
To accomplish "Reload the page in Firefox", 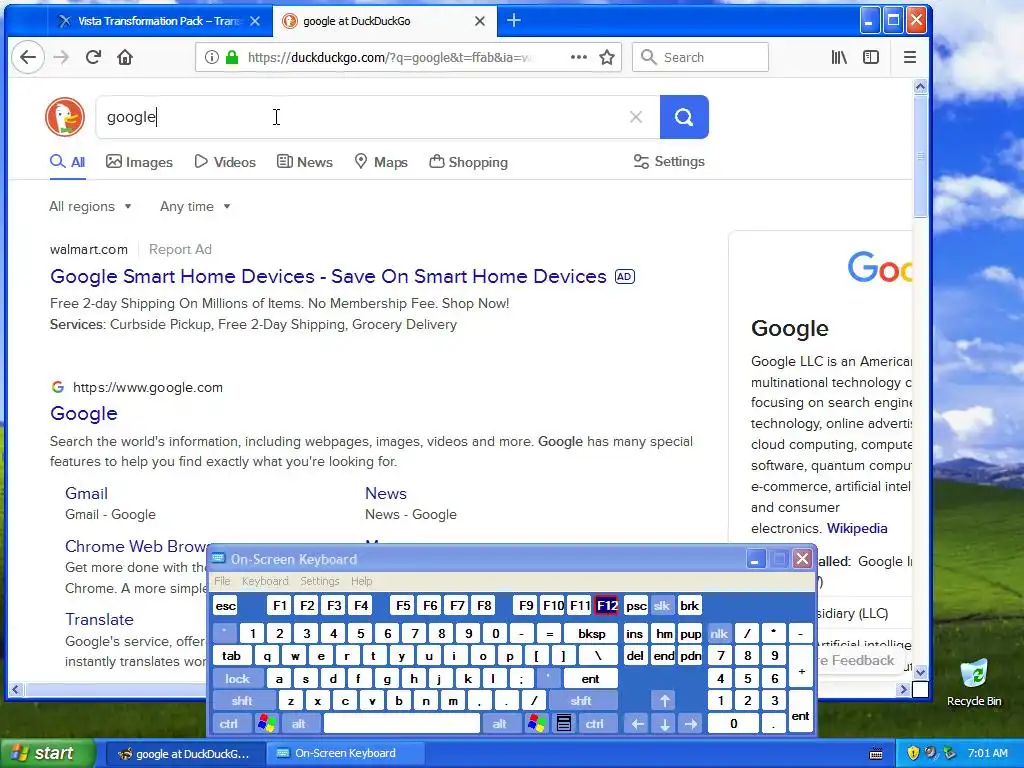I will click(x=93, y=57).
